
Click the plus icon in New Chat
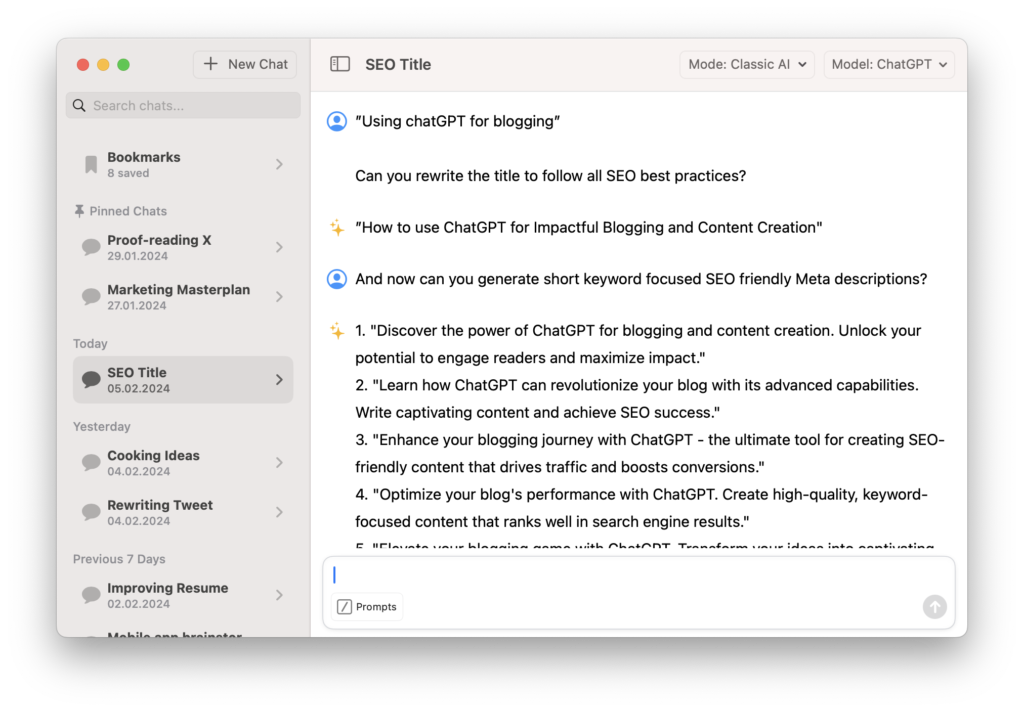(210, 64)
